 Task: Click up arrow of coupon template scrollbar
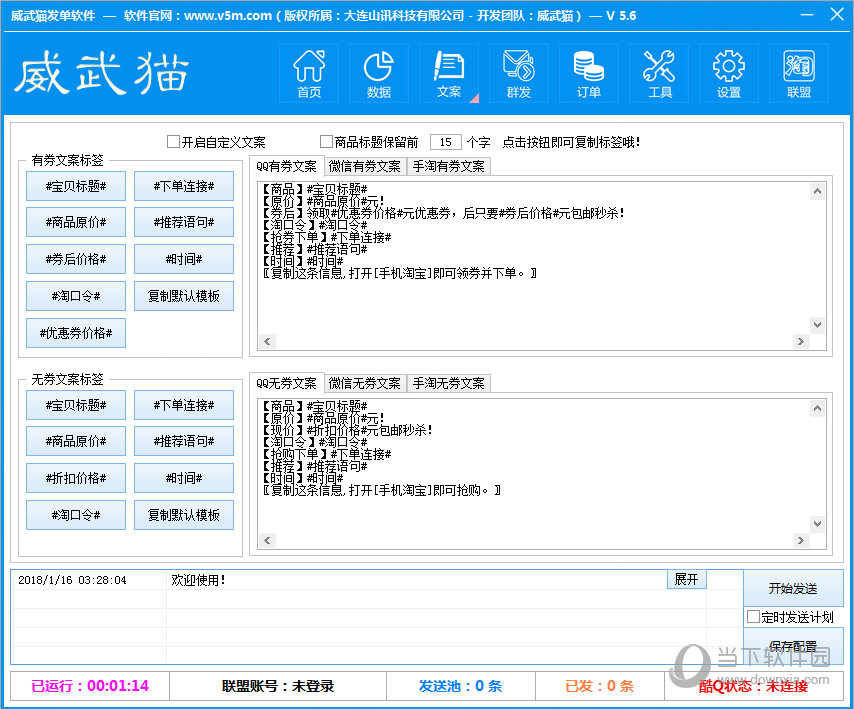tap(817, 191)
